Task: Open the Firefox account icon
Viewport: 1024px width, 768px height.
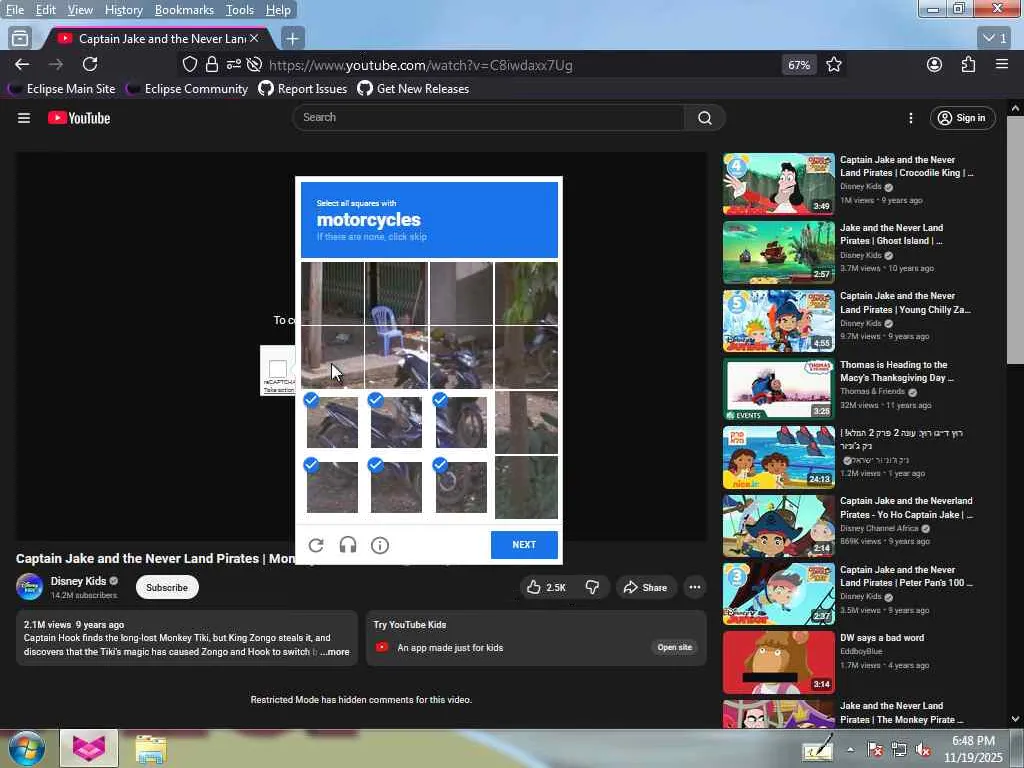Action: [934, 64]
